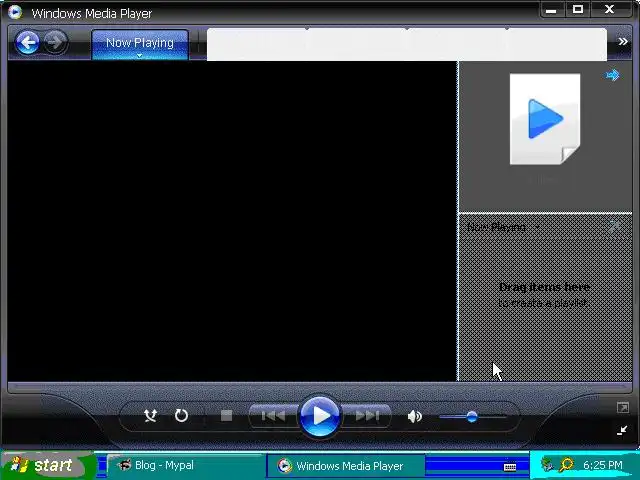Click the Windows Media Player title icon
The image size is (640, 480).
pos(15,12)
